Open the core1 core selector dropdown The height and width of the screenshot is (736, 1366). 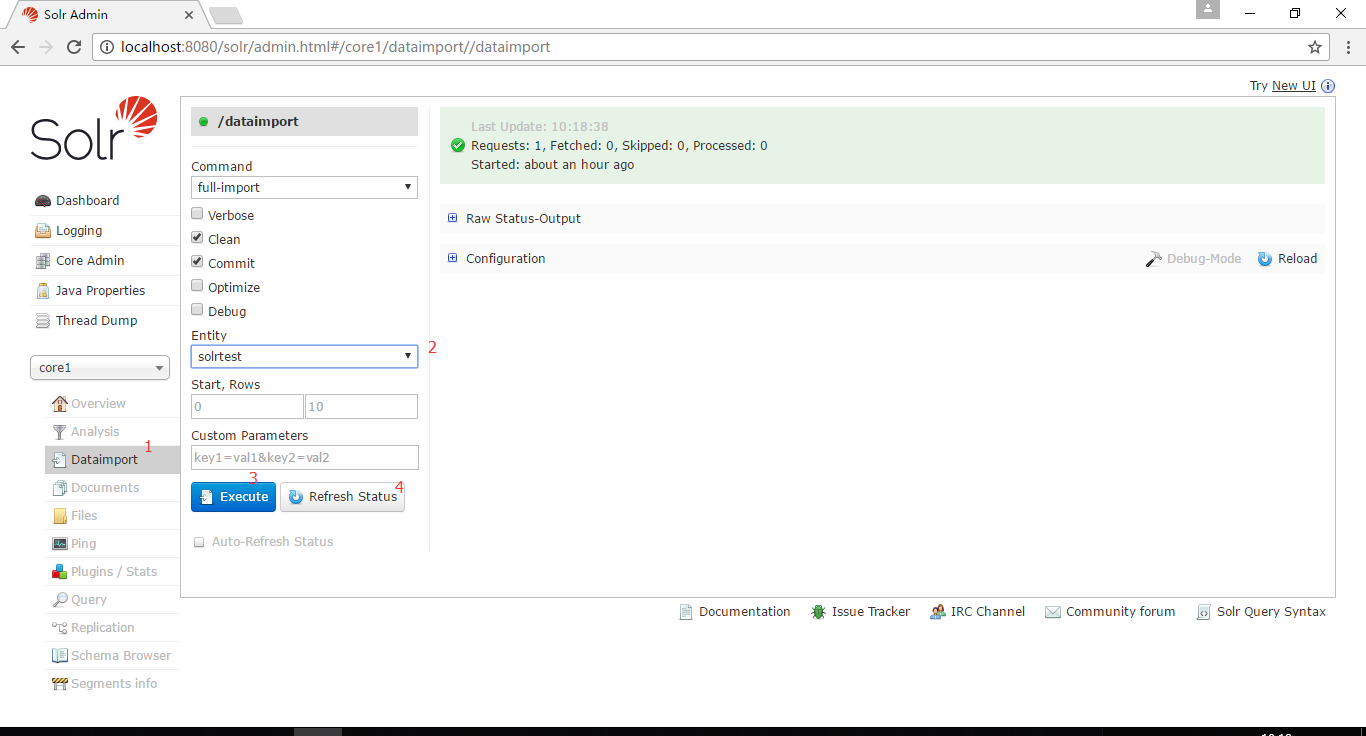pos(100,368)
